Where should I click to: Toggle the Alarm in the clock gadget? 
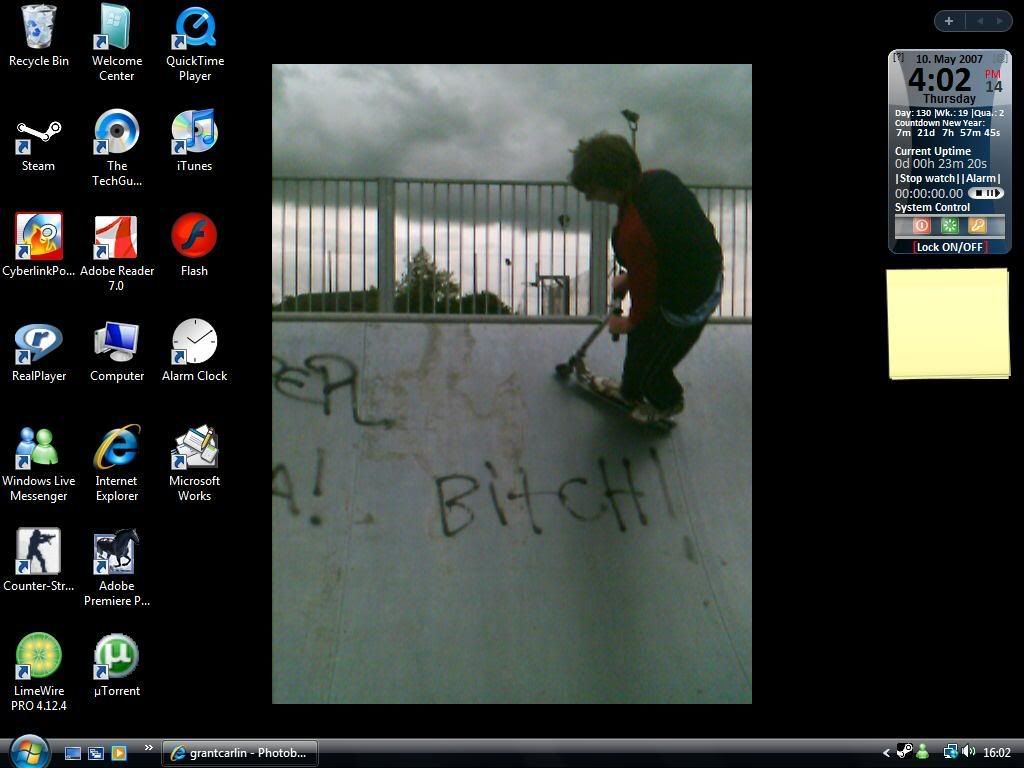click(x=982, y=179)
